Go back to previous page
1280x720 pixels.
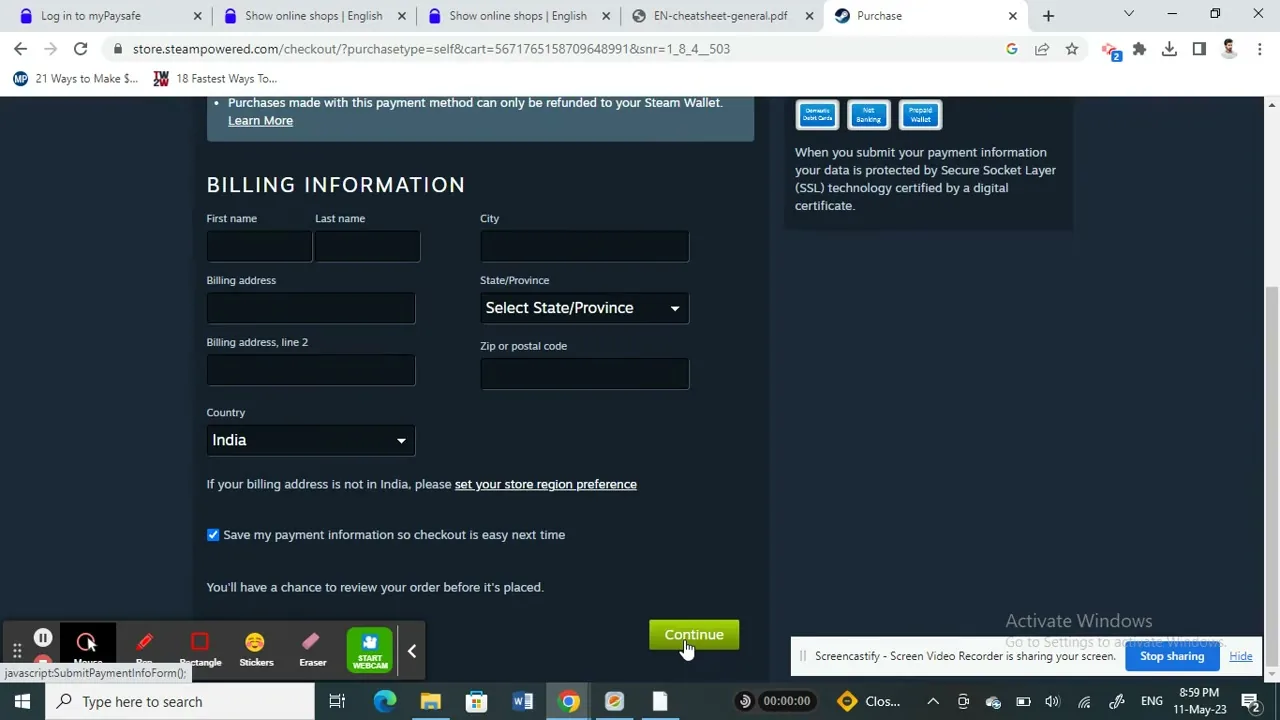point(21,48)
